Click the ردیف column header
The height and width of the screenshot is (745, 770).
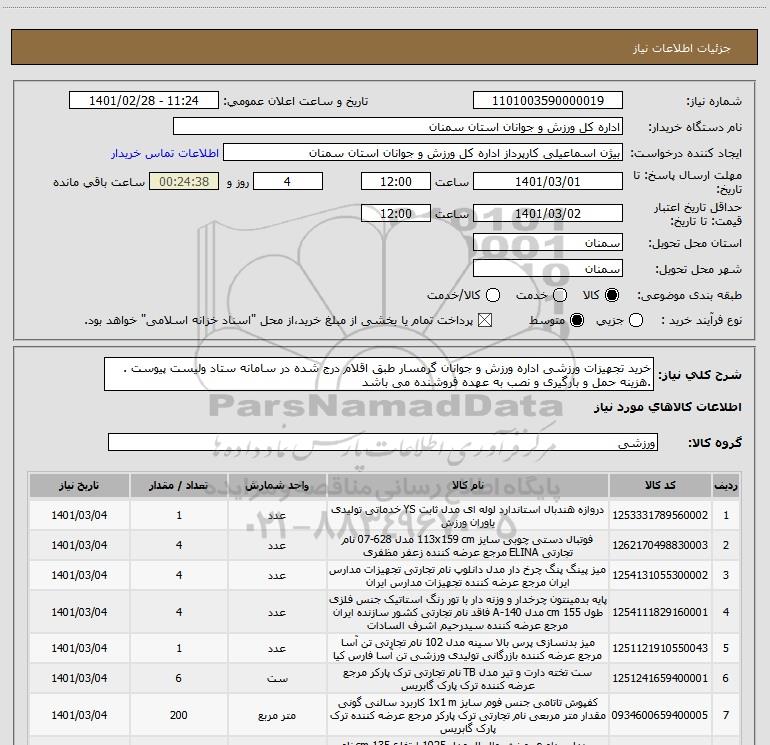pyautogui.click(x=725, y=485)
